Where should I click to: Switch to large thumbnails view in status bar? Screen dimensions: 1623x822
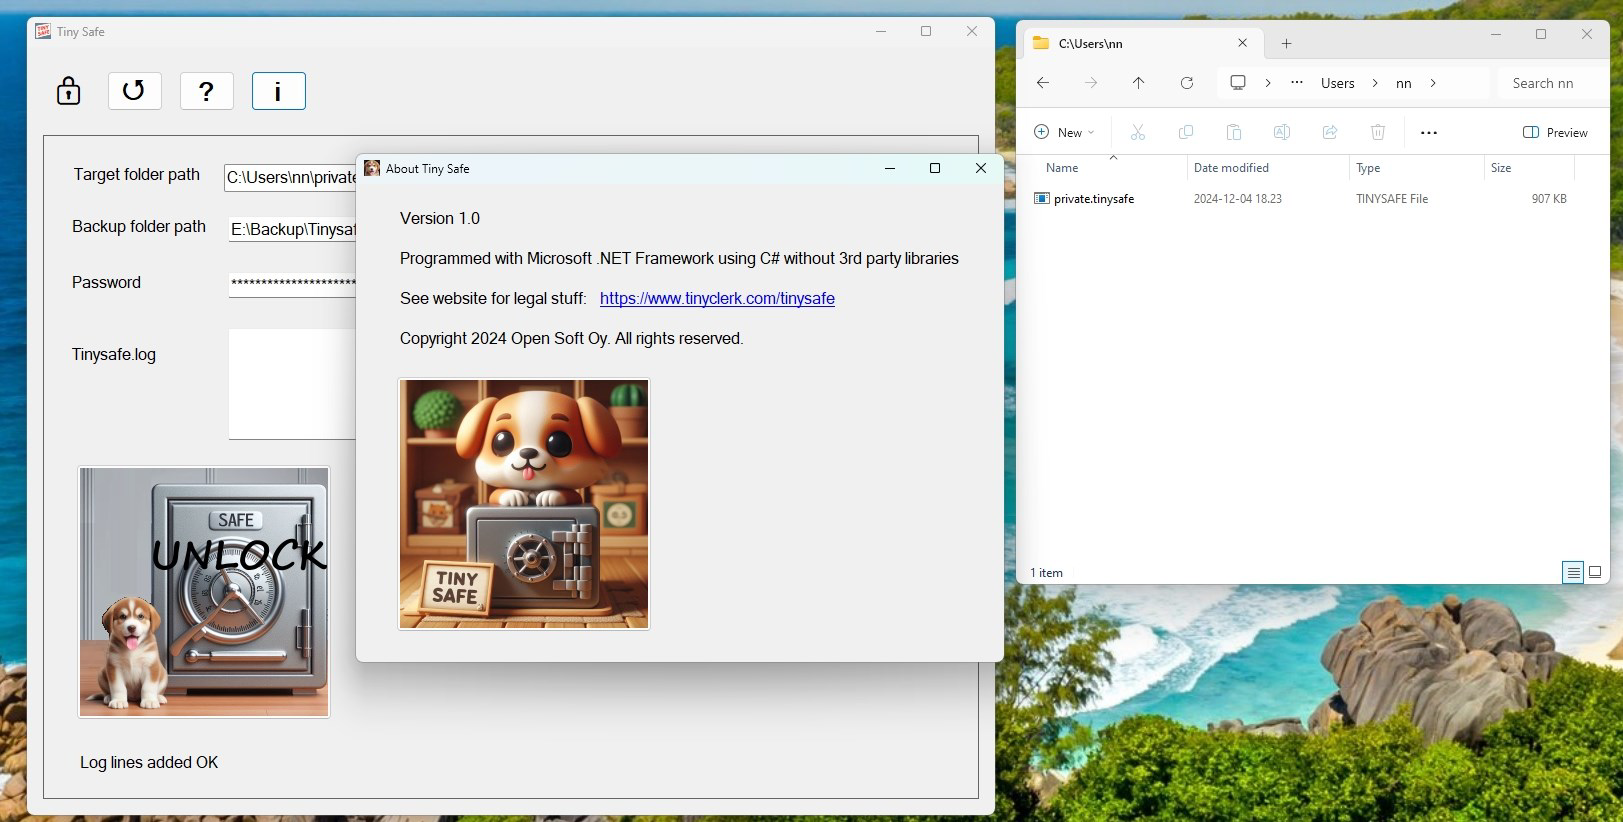pyautogui.click(x=1595, y=573)
